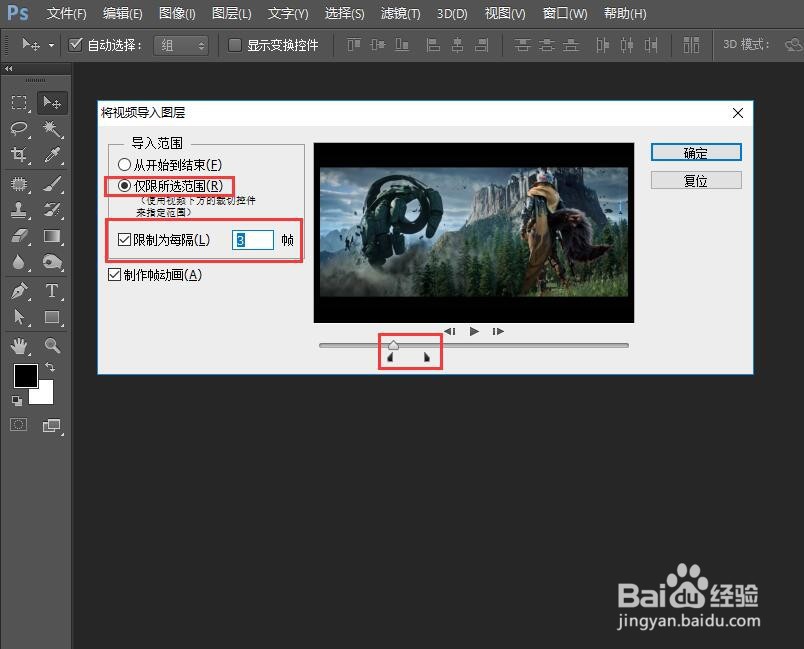Select the Magic Wand tool
Viewport: 804px width, 649px height.
[x=52, y=128]
